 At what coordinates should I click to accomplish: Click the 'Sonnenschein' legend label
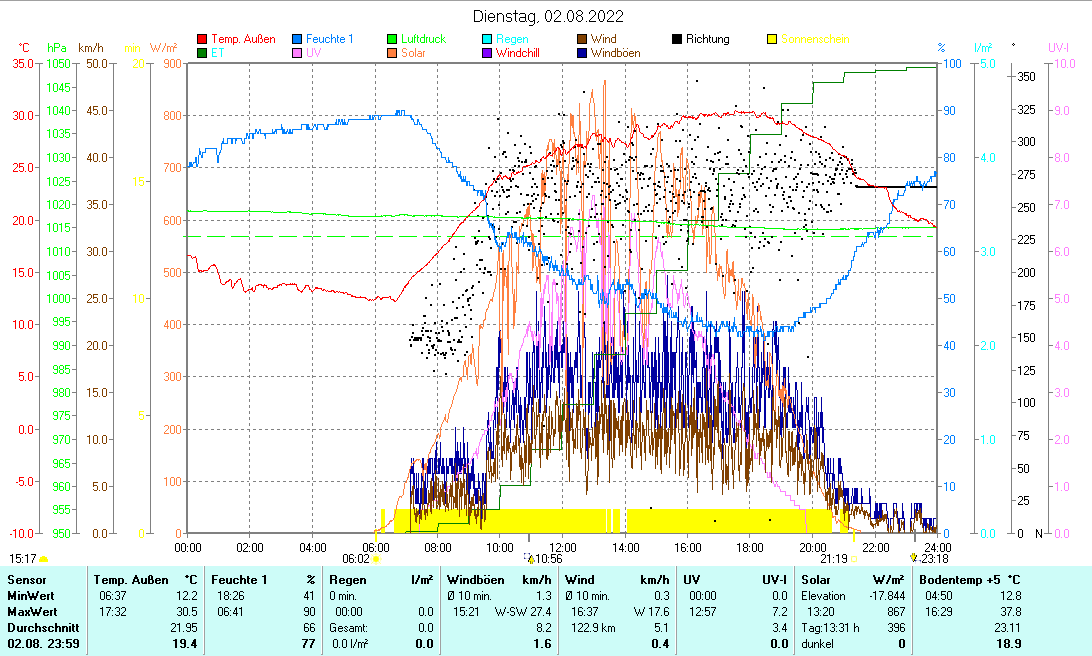click(815, 39)
